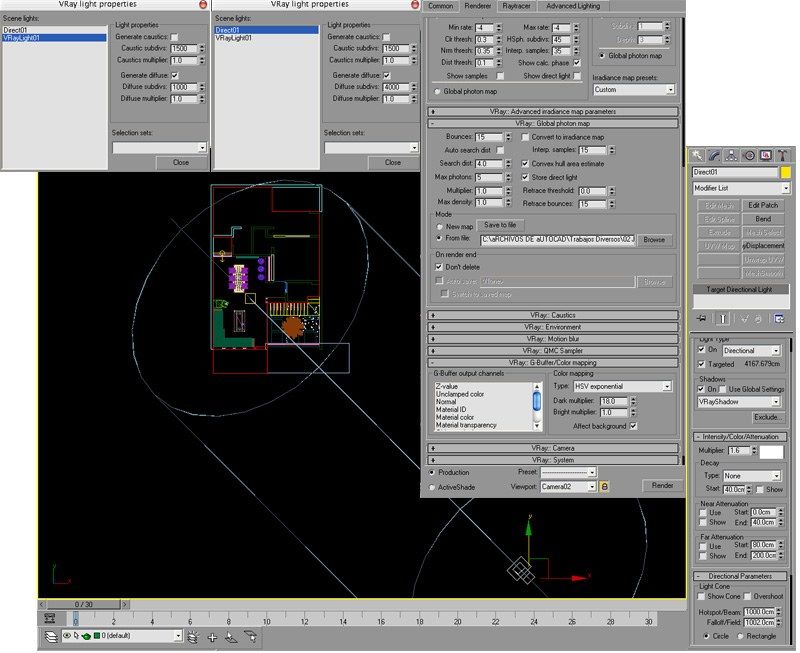Click the shadow Exclude button

(767, 417)
